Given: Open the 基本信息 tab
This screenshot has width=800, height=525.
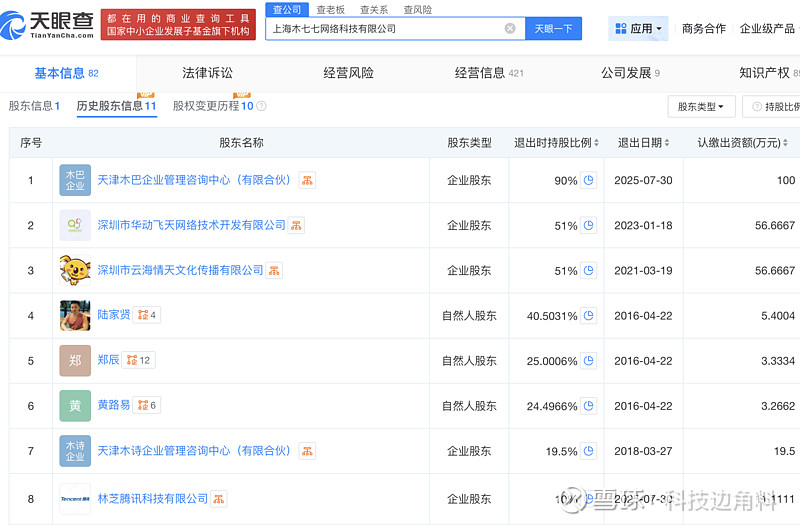Looking at the screenshot, I should click(66, 73).
